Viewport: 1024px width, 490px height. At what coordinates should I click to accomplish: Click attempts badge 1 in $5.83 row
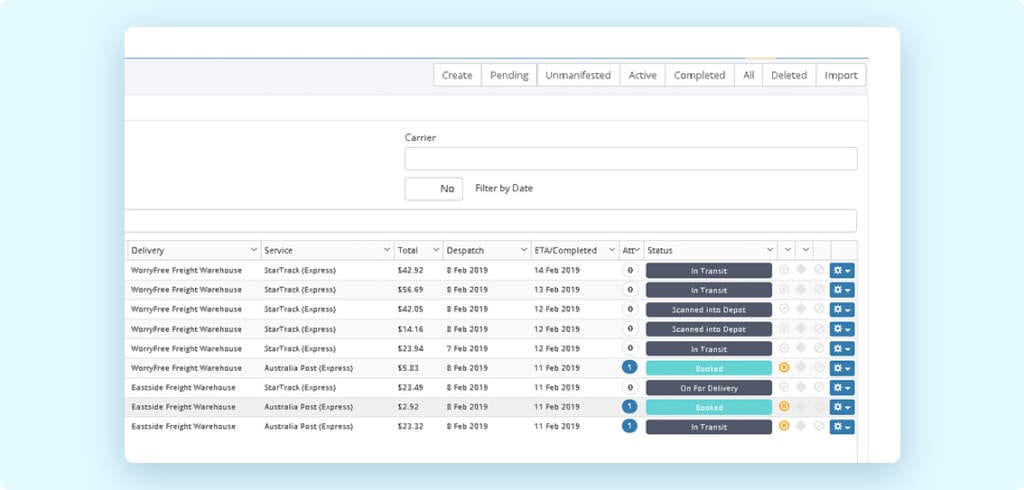coord(630,368)
